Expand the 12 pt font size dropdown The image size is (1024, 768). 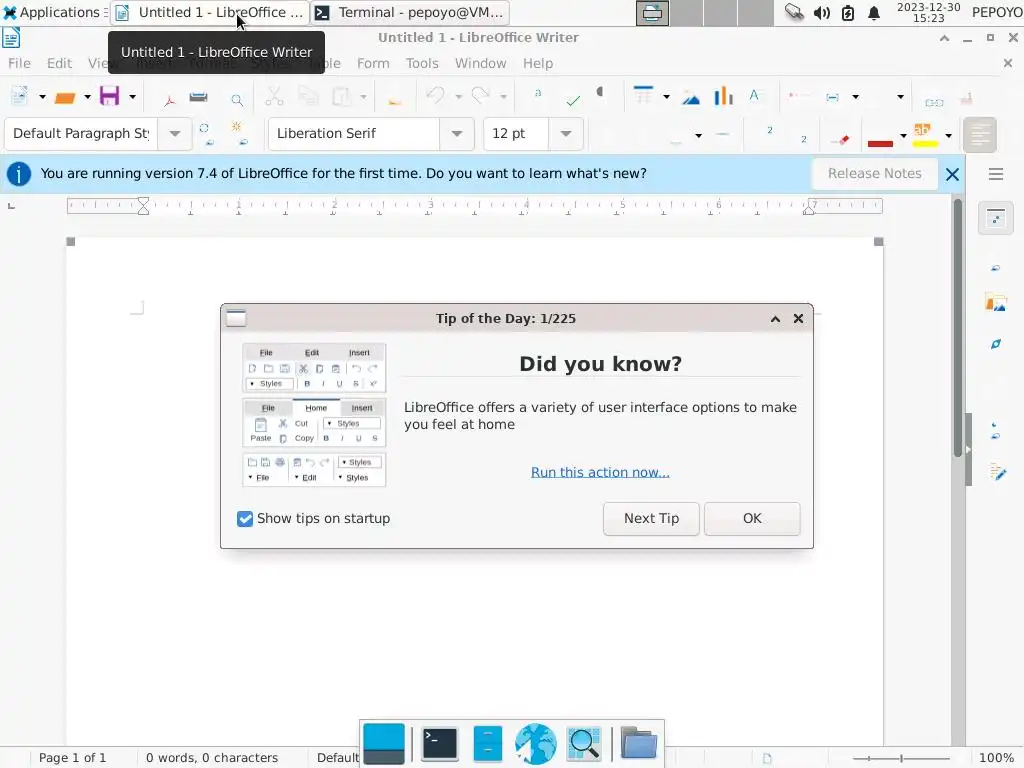coord(566,134)
